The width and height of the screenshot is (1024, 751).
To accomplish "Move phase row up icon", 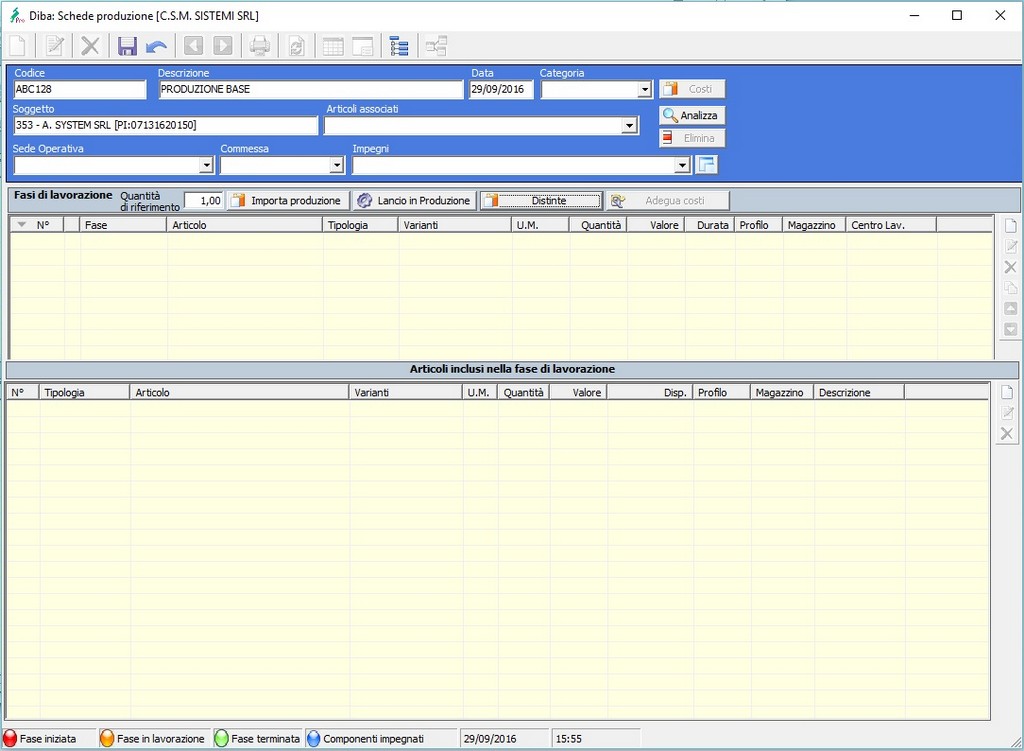I will click(1010, 308).
